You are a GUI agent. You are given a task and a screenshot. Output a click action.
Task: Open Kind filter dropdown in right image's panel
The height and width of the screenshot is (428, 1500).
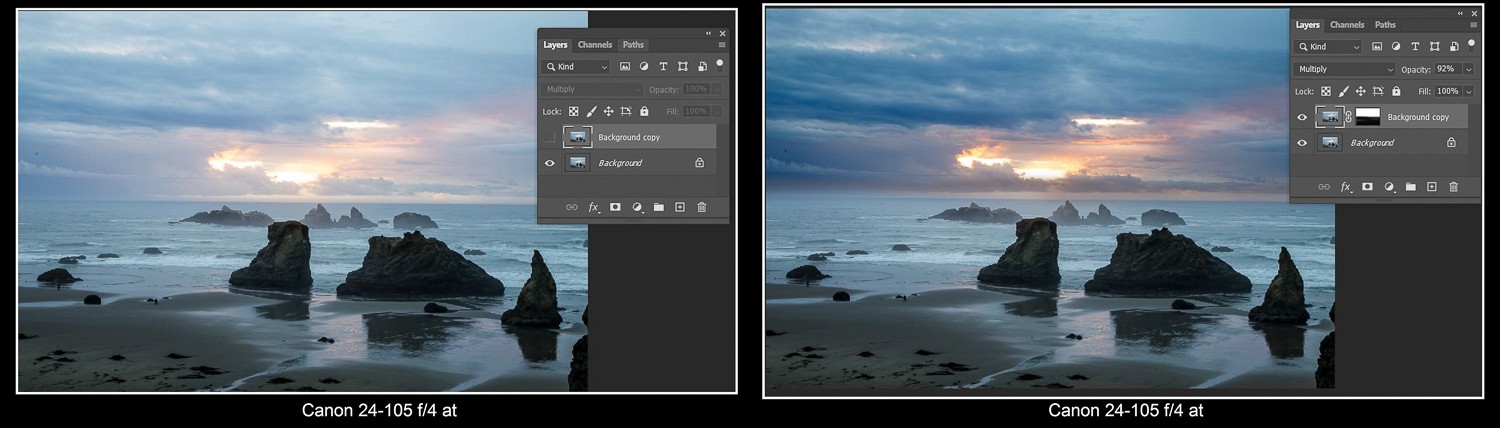[x=1328, y=47]
